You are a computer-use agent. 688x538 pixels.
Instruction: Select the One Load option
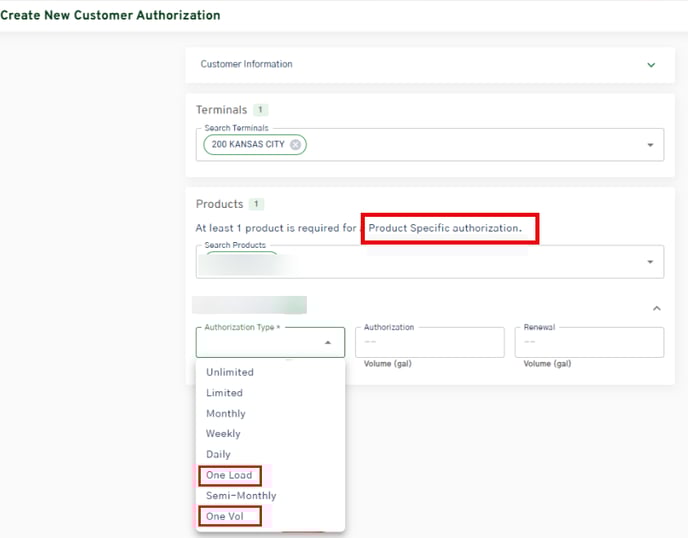click(229, 475)
